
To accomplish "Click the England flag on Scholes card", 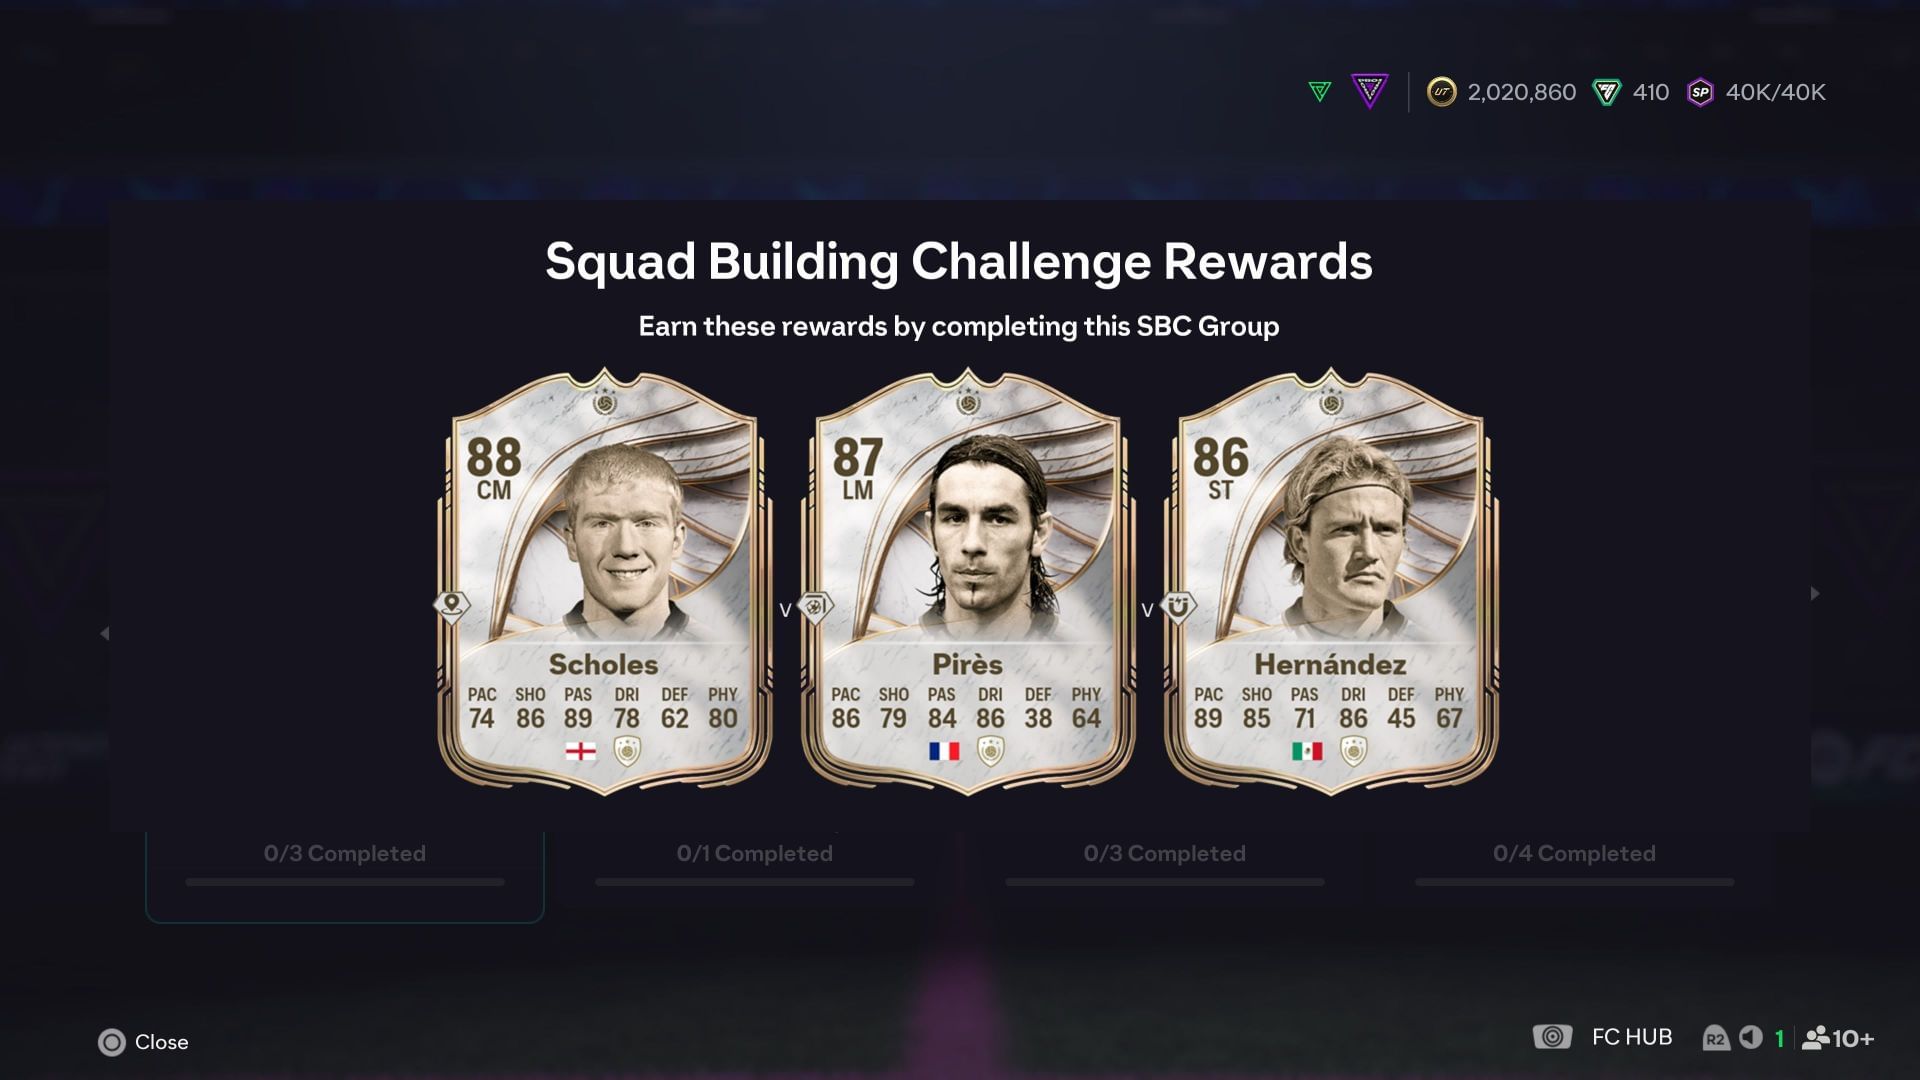I will [580, 751].
